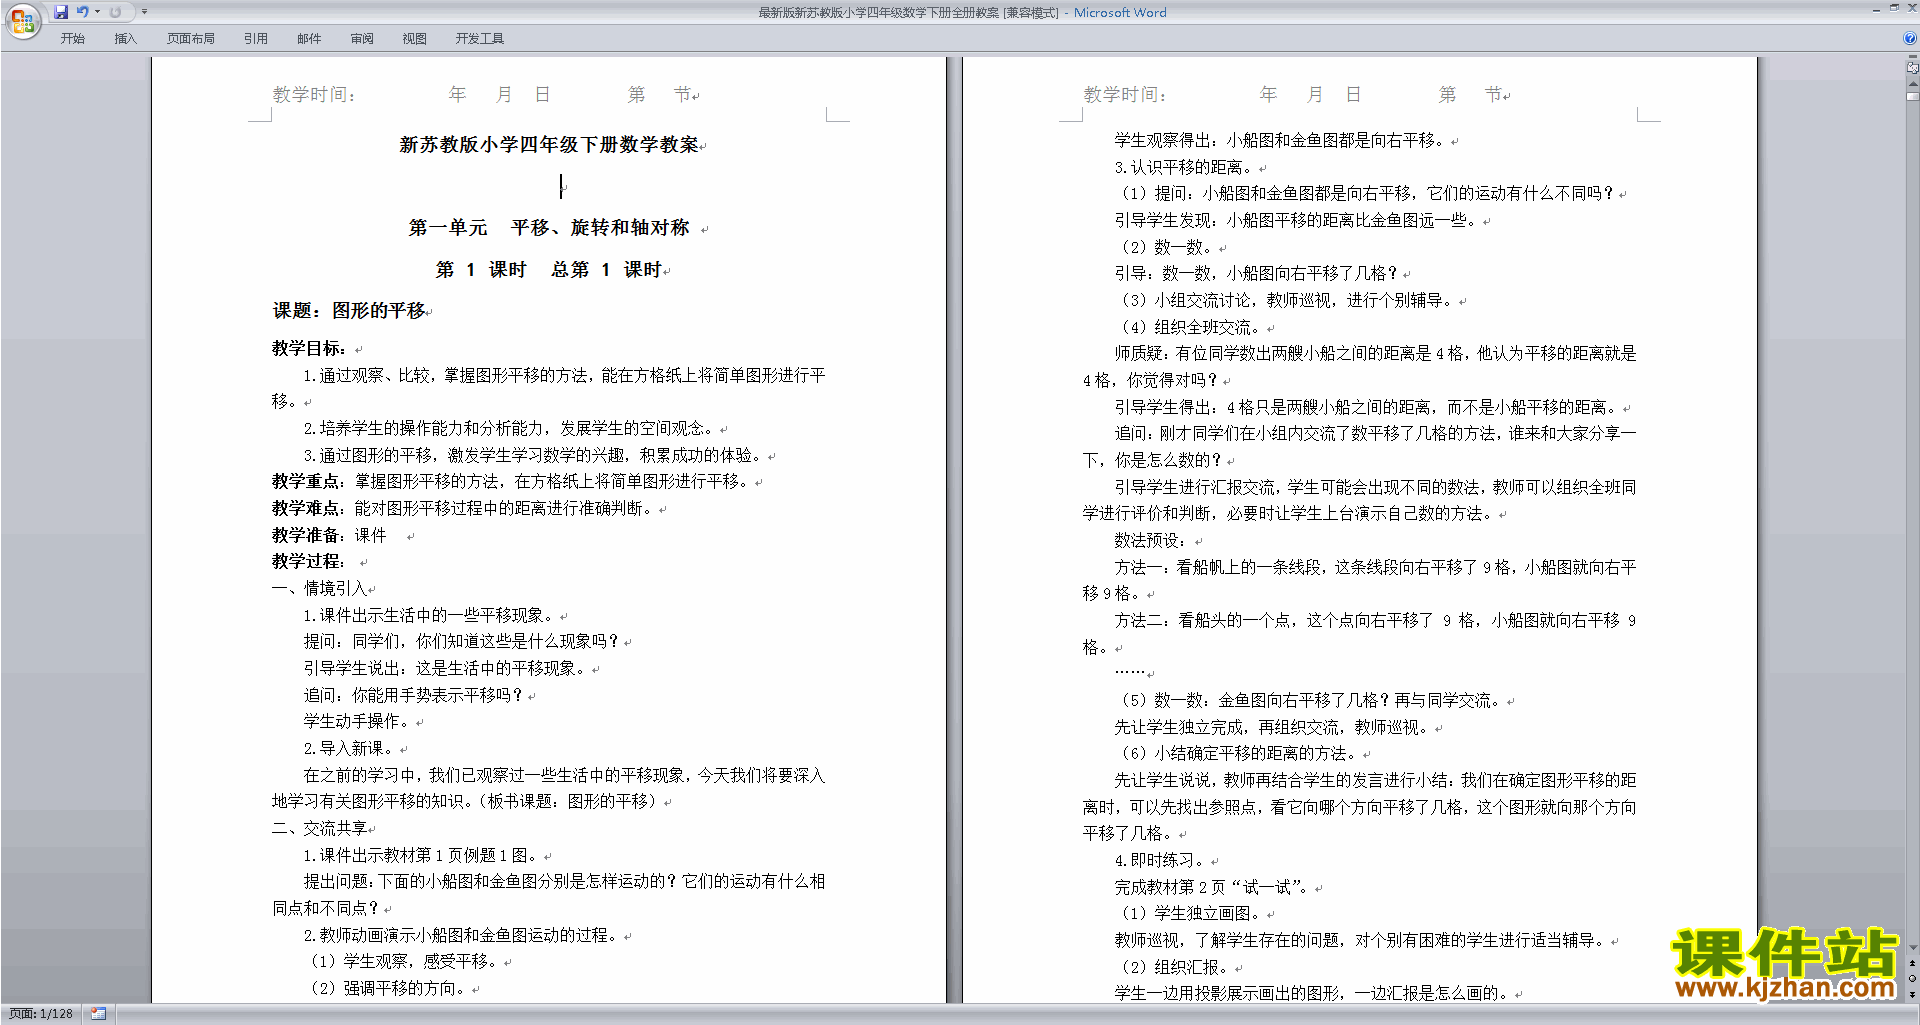Click the vertical scrollbar down arrow
This screenshot has width=1920, height=1025.
click(1912, 947)
